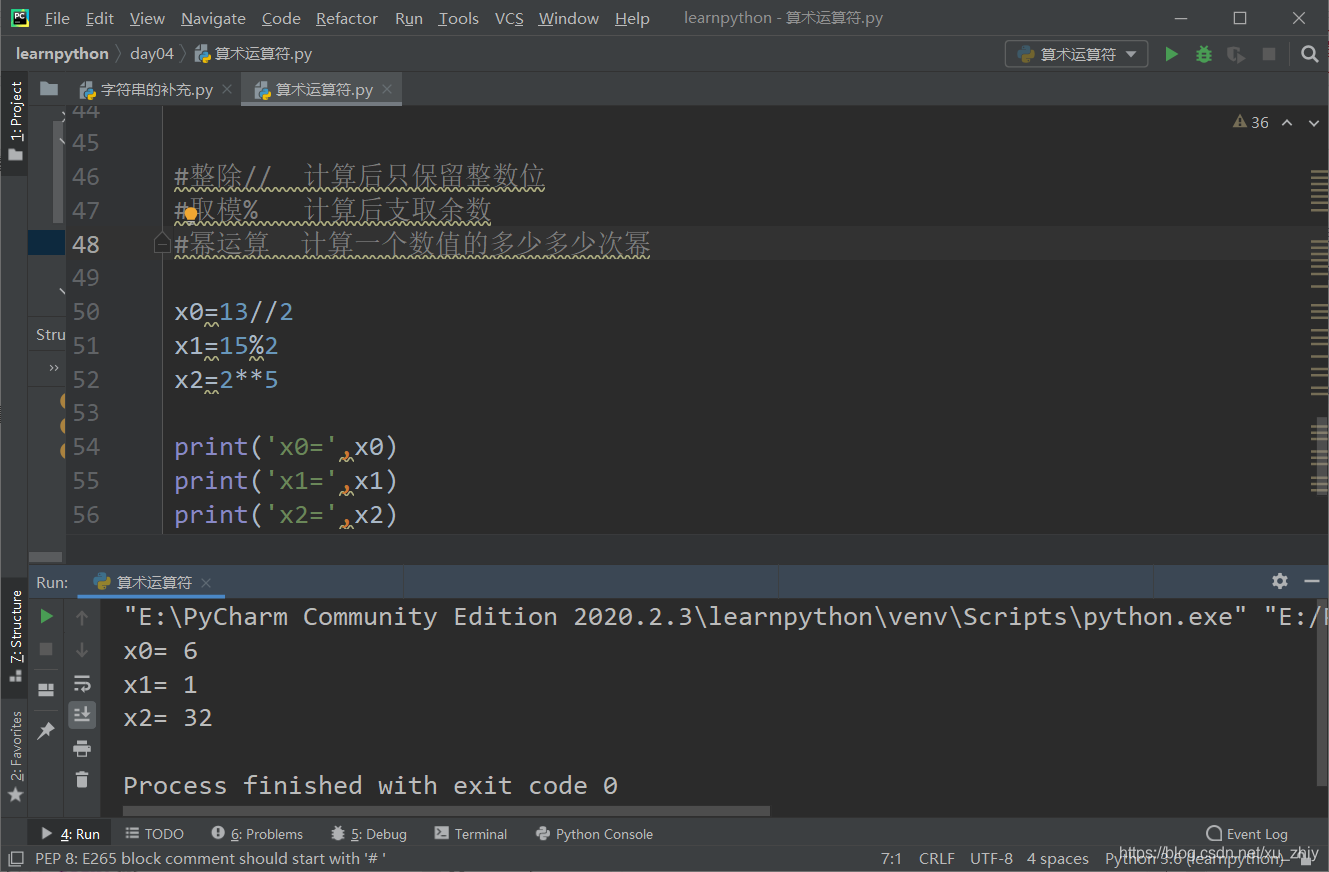1329x872 pixels.
Task: Open Search Everywhere magnifier
Action: pos(1310,54)
